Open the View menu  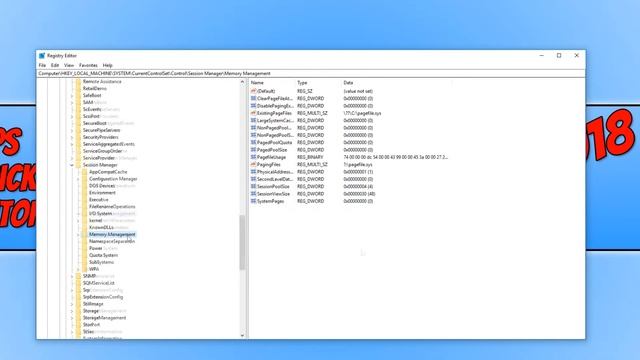point(69,65)
